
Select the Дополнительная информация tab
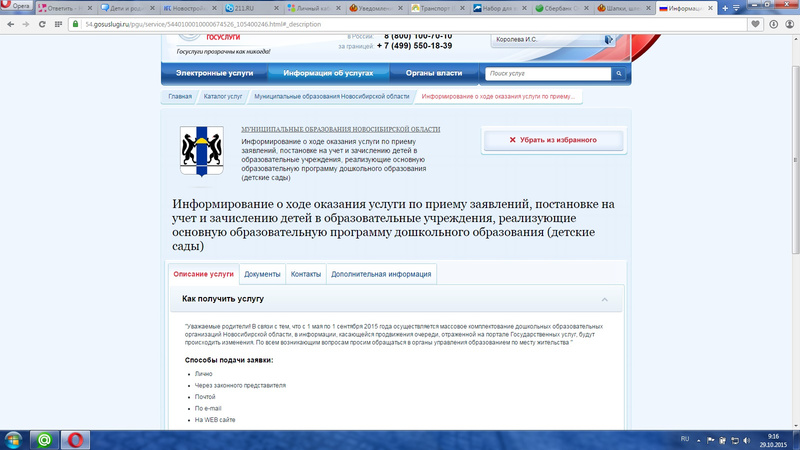[x=381, y=274]
